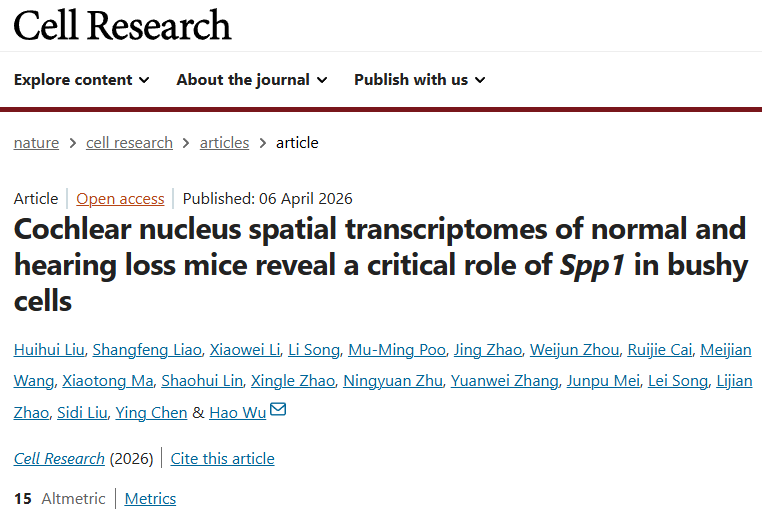The image size is (762, 516).
Task: Click the Open access link
Action: click(120, 198)
